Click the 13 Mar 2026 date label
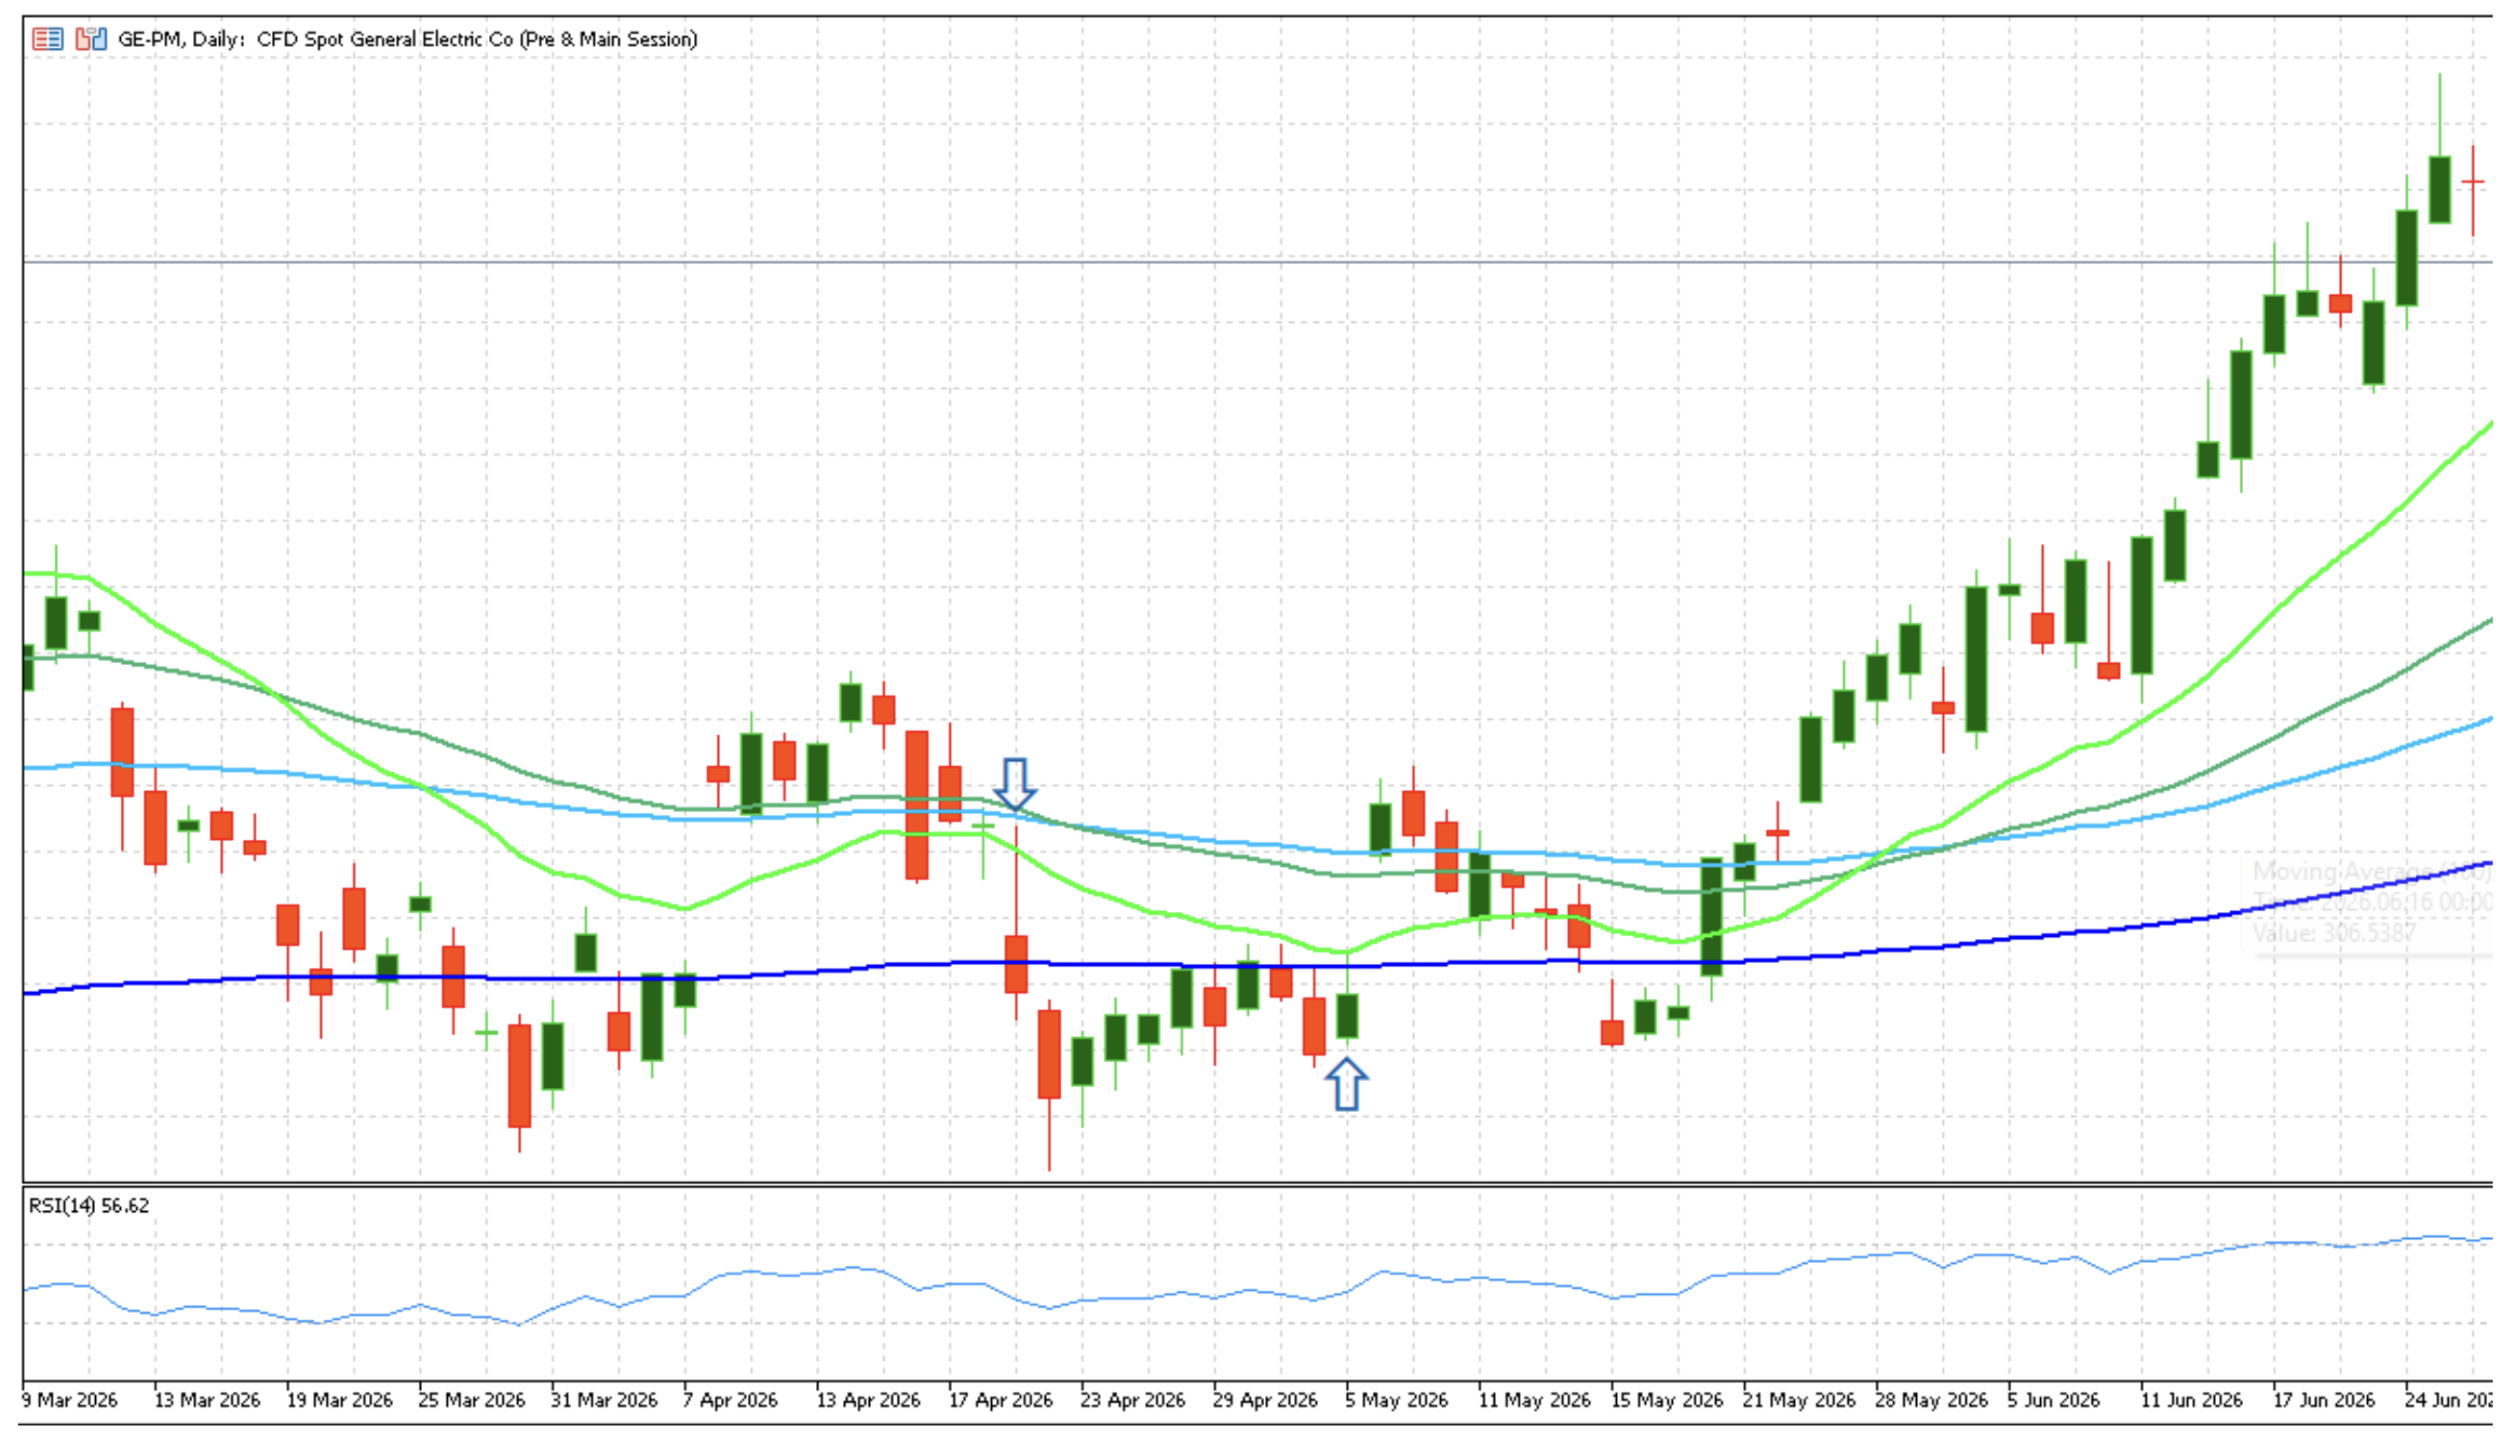Image resolution: width=2516 pixels, height=1442 pixels. 207,1400
